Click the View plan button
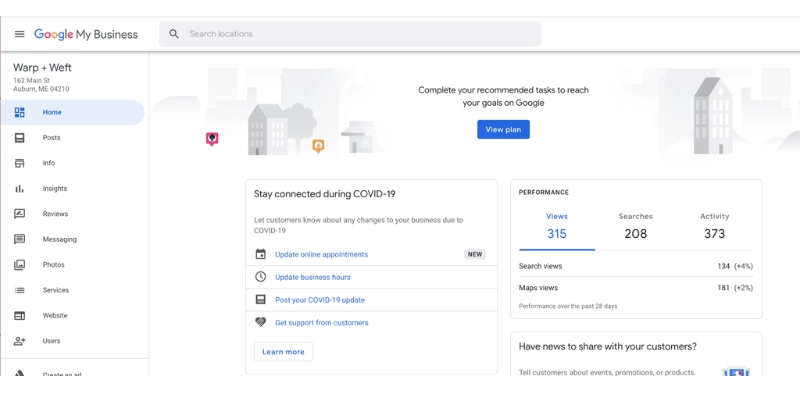Screen dimensions: 800x400 point(503,130)
